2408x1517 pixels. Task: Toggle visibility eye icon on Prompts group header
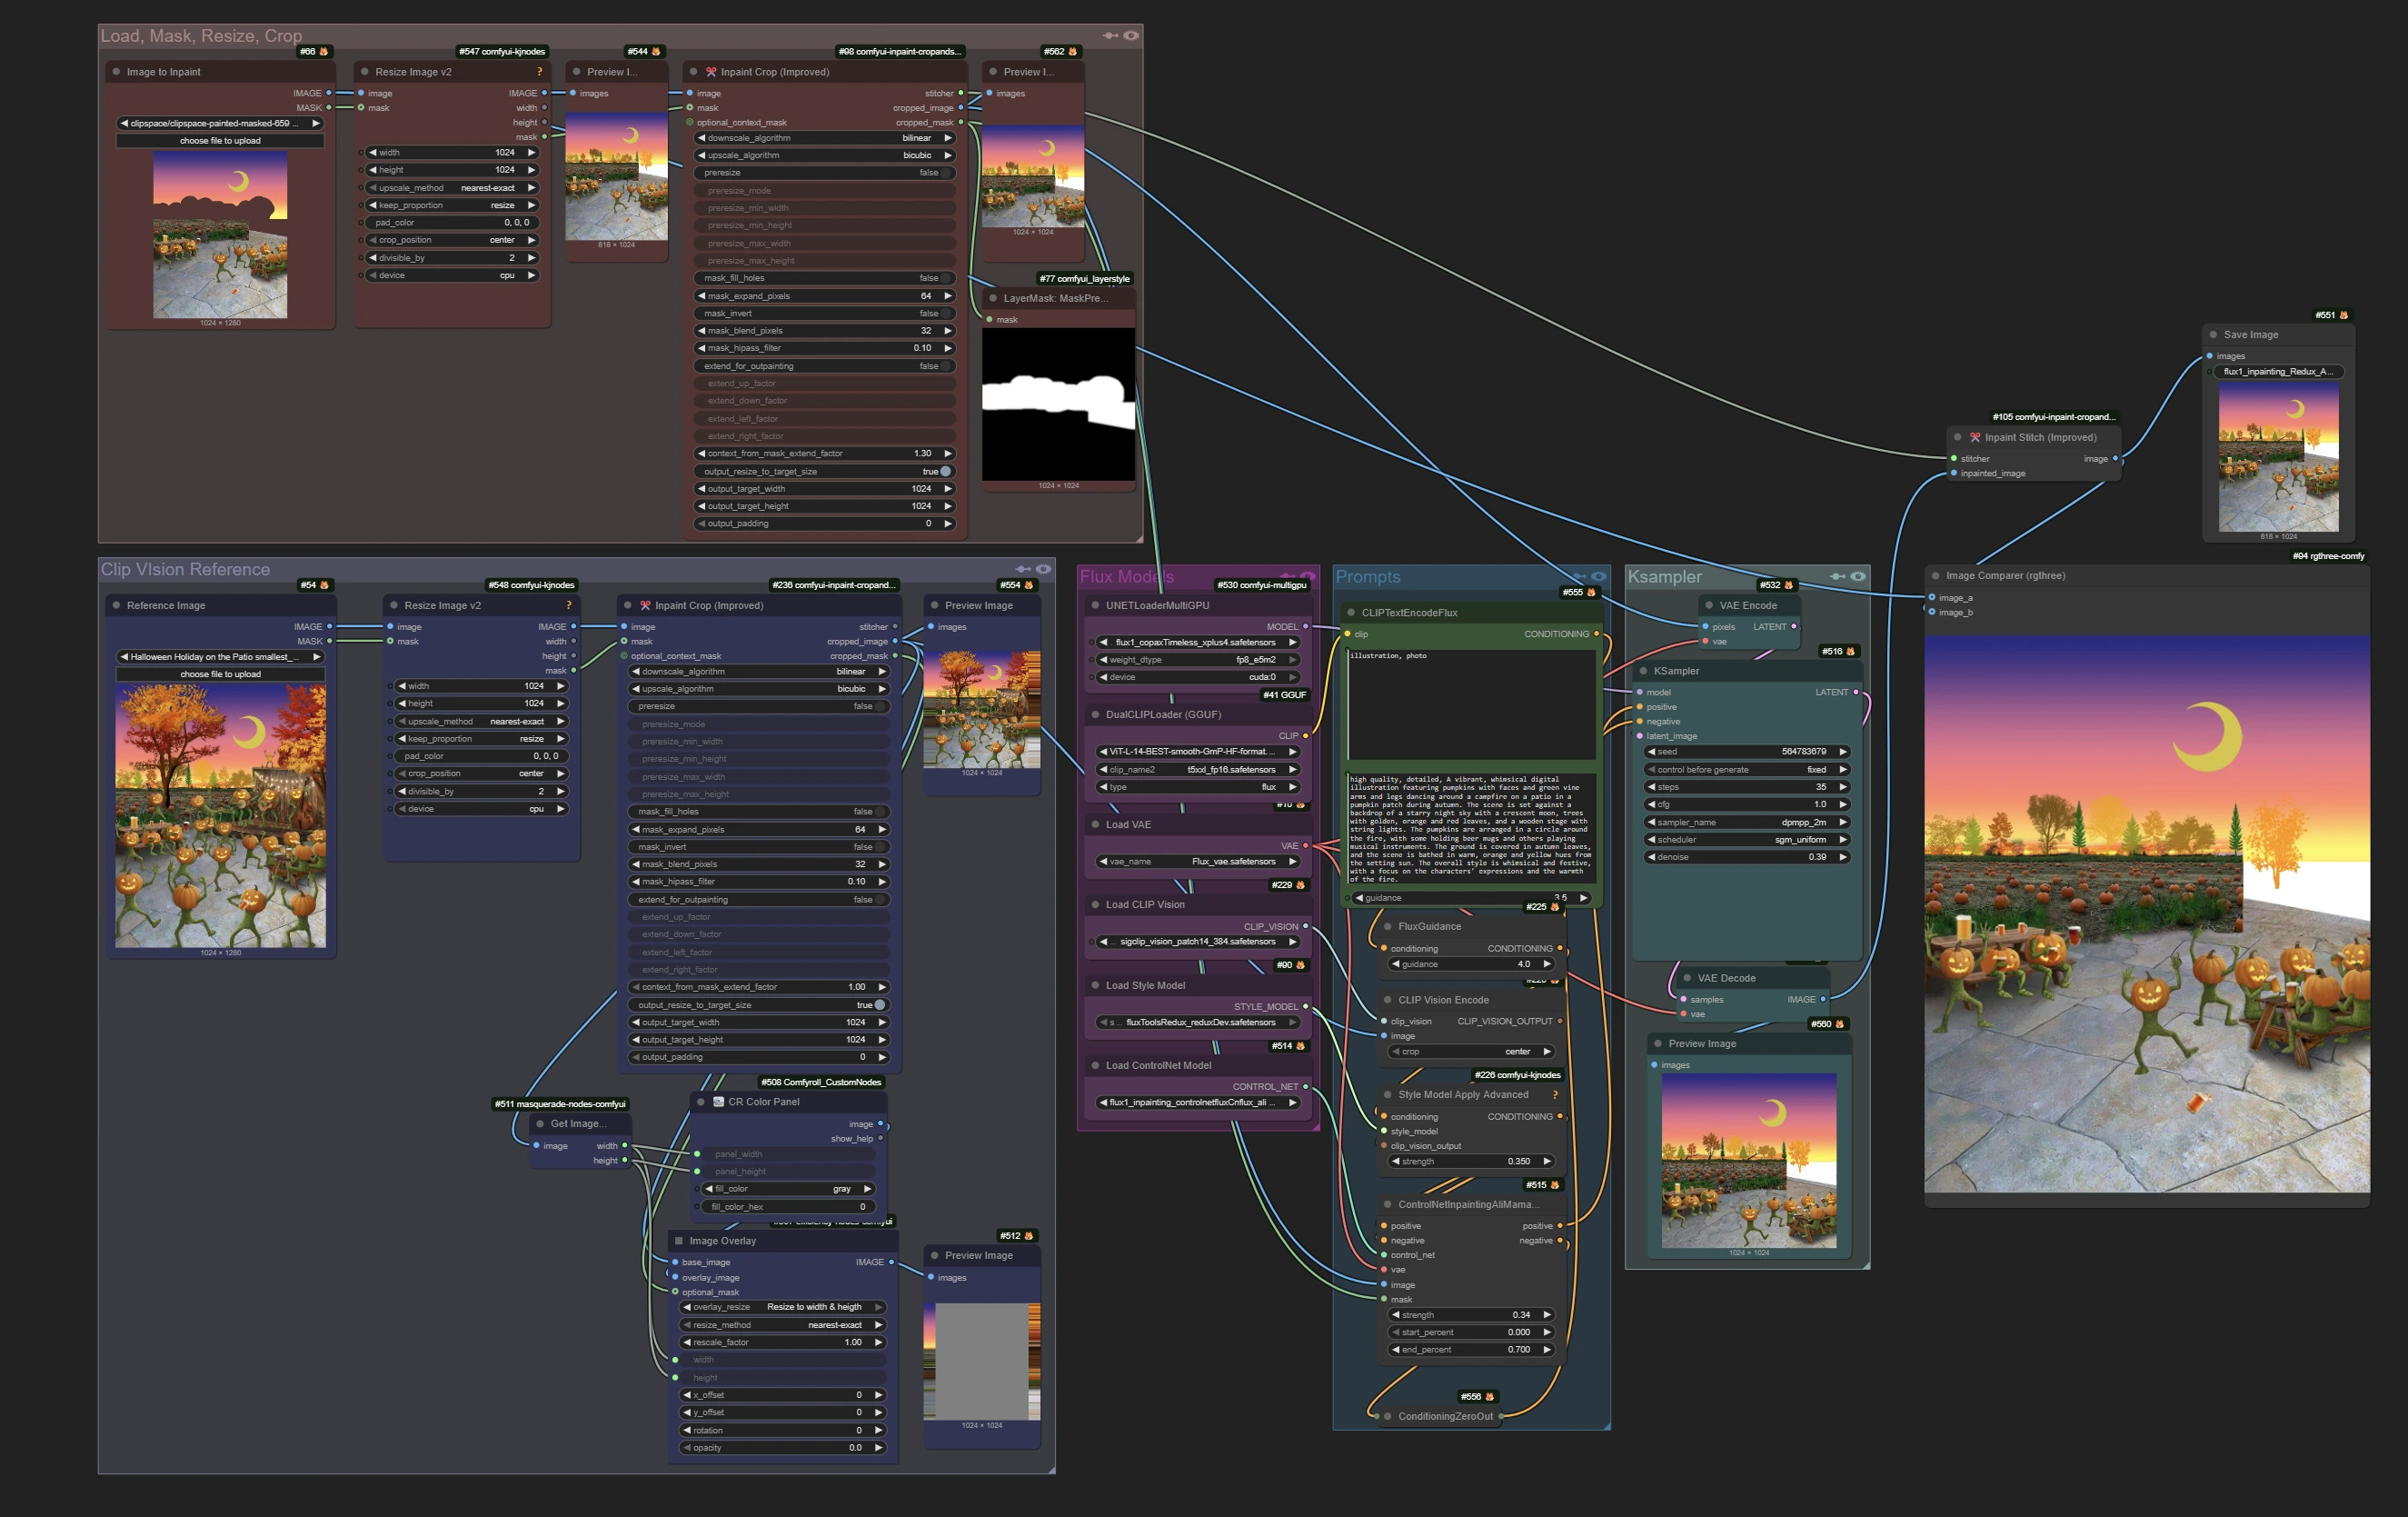pos(1597,576)
